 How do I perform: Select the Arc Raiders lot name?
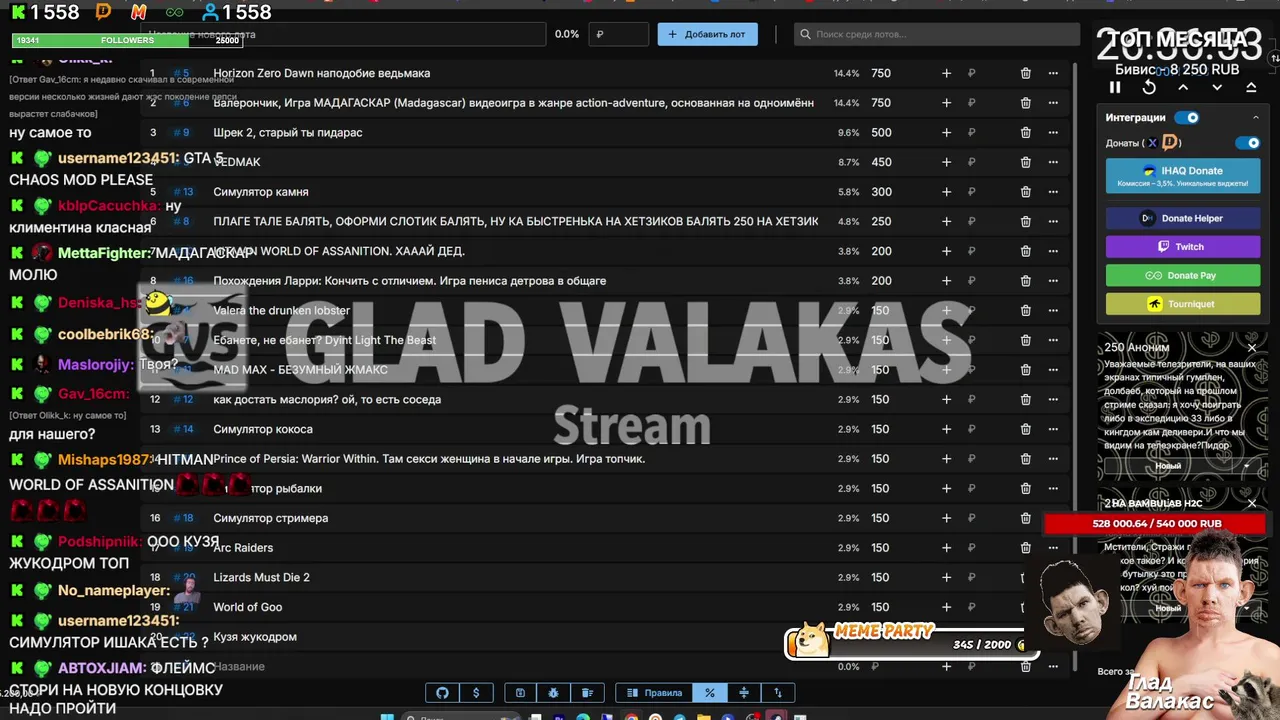(243, 548)
